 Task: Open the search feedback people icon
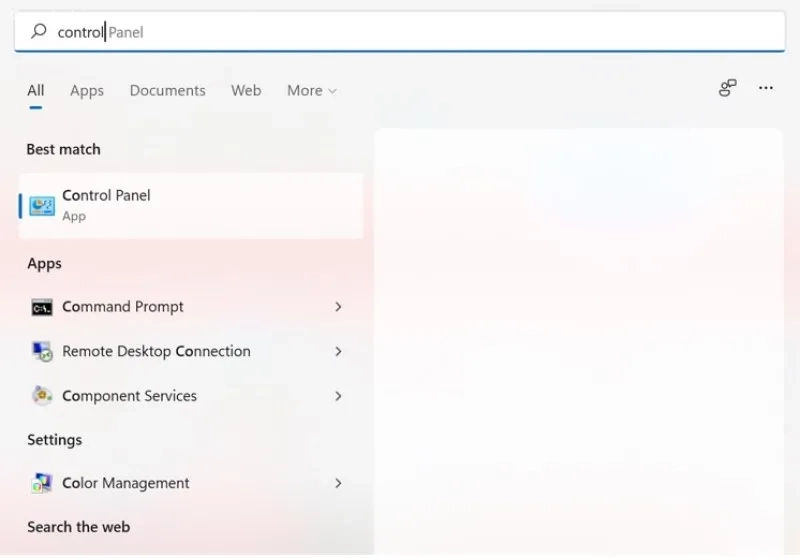[728, 88]
